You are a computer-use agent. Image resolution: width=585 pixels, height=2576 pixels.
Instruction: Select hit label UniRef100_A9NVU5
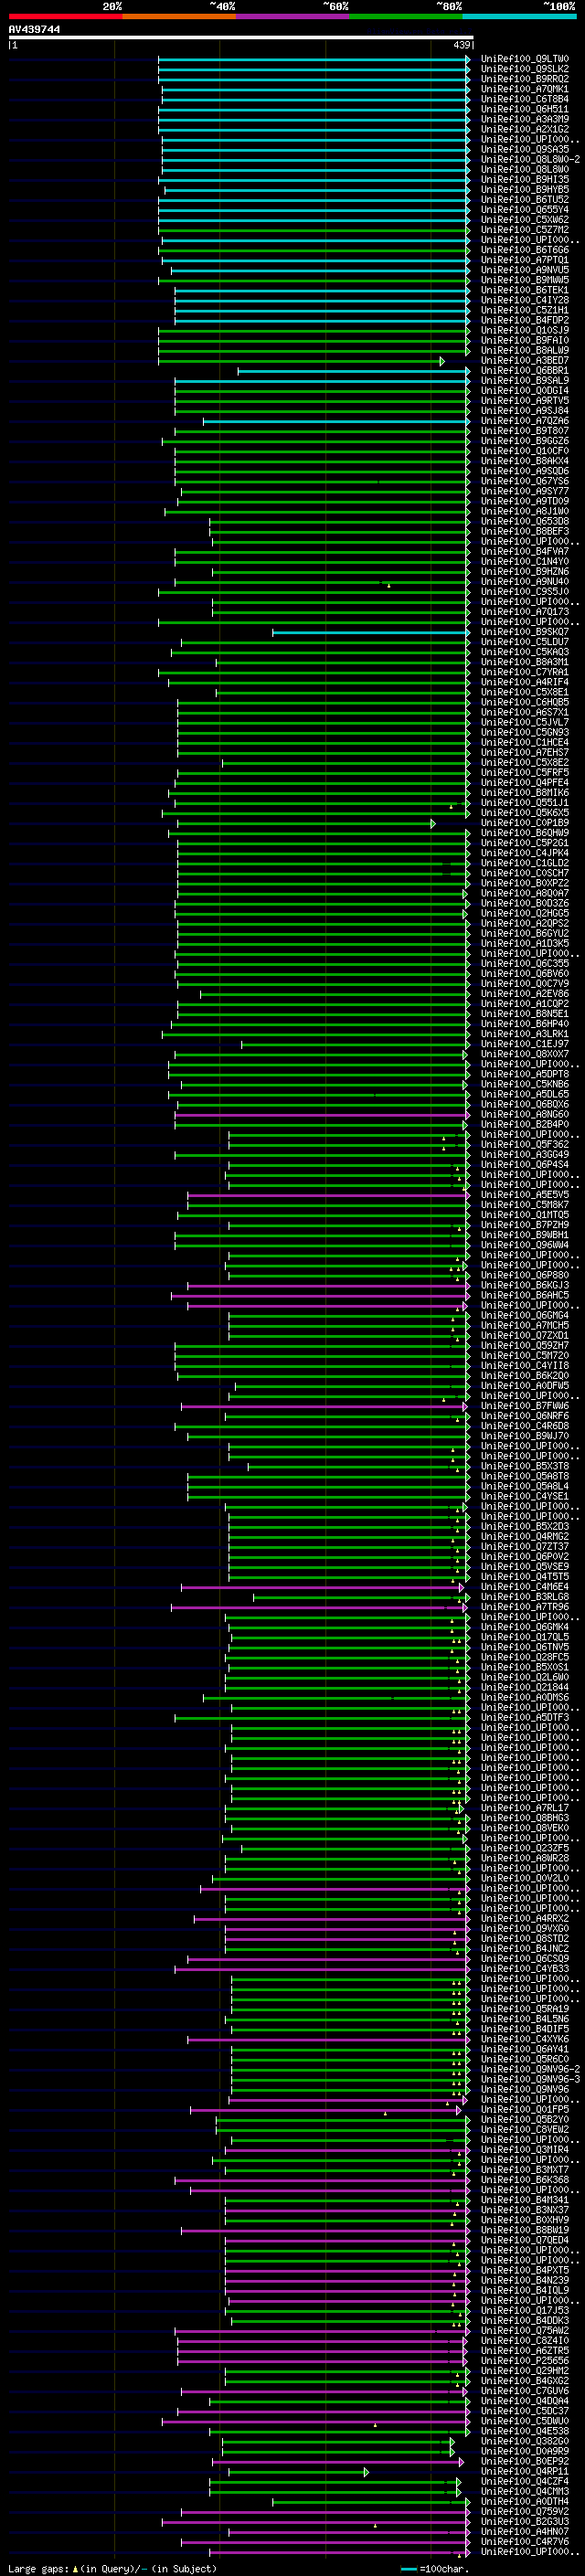[x=524, y=270]
